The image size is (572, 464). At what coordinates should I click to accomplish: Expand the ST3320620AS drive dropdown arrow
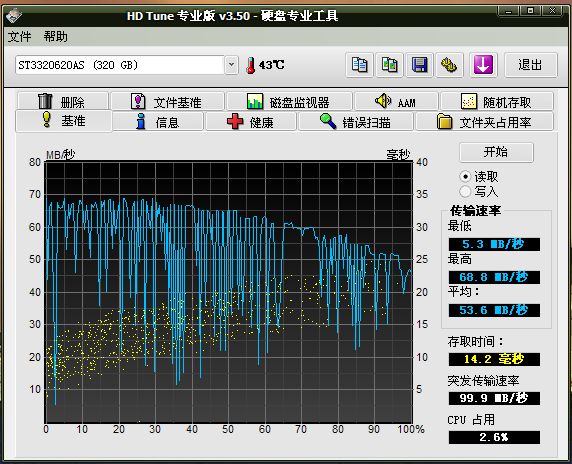[x=231, y=65]
